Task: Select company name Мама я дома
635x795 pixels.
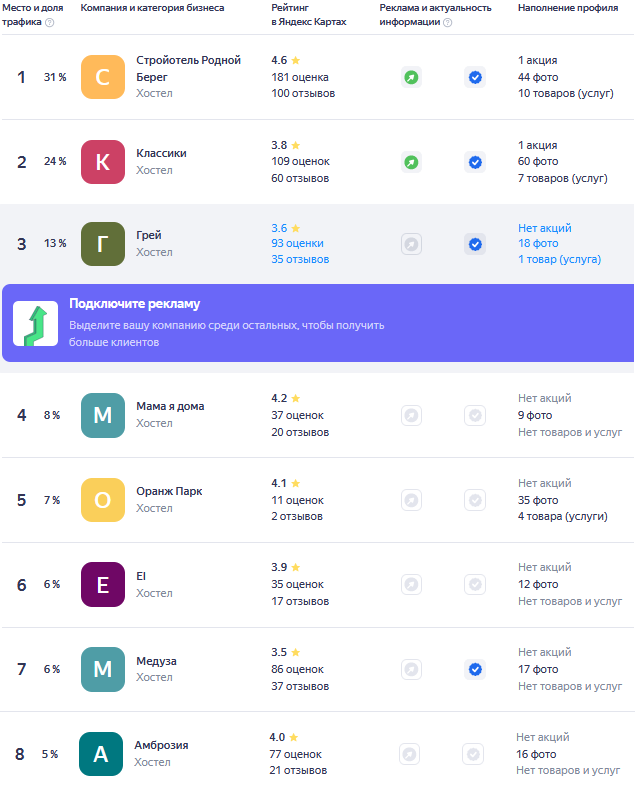Action: 170,406
